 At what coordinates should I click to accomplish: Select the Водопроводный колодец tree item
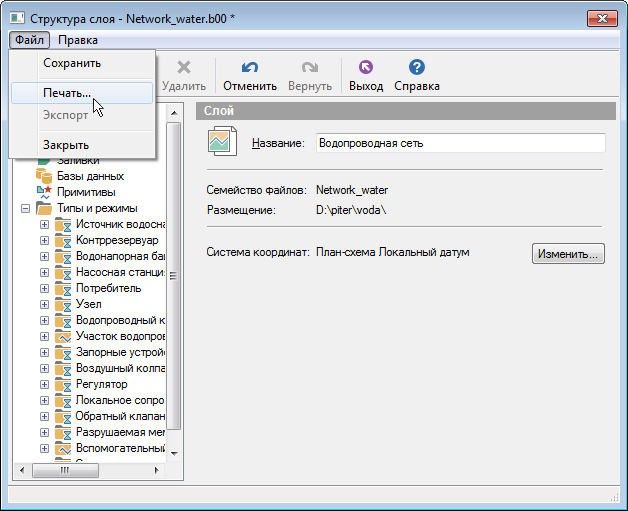(121, 320)
